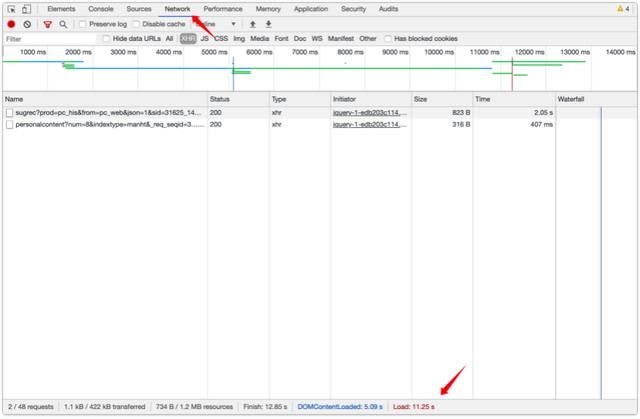The width and height of the screenshot is (640, 419).
Task: Click the 2 / 48 requests status text
Action: tap(31, 407)
